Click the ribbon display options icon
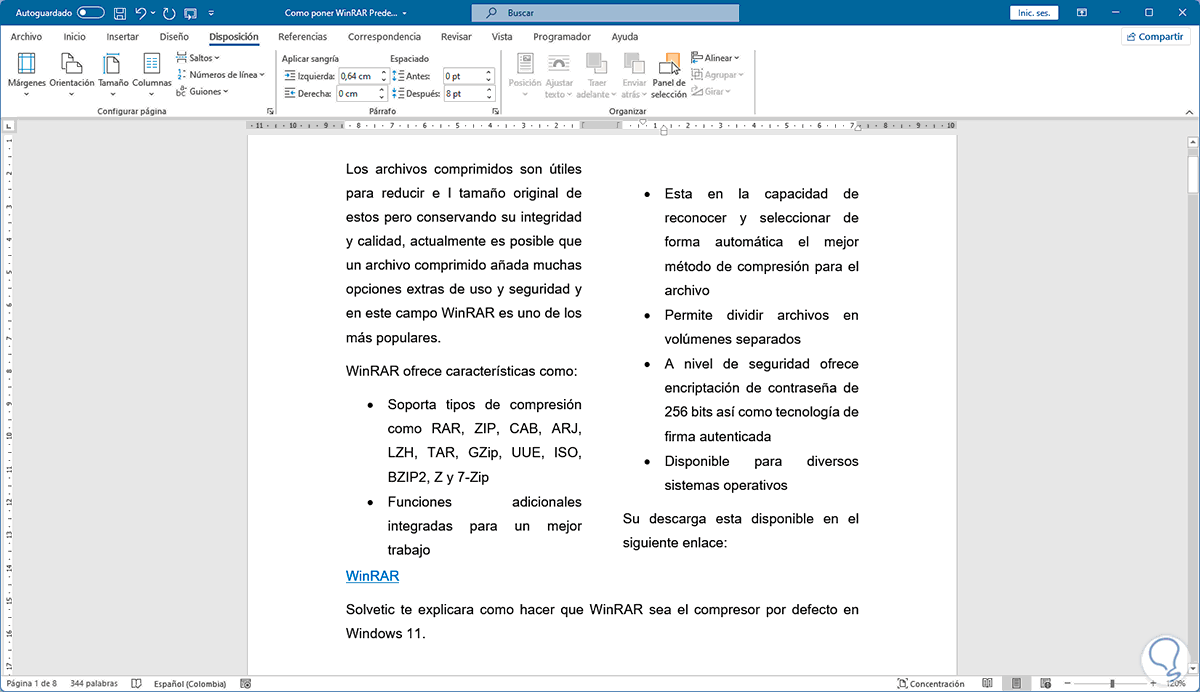 click(1082, 13)
